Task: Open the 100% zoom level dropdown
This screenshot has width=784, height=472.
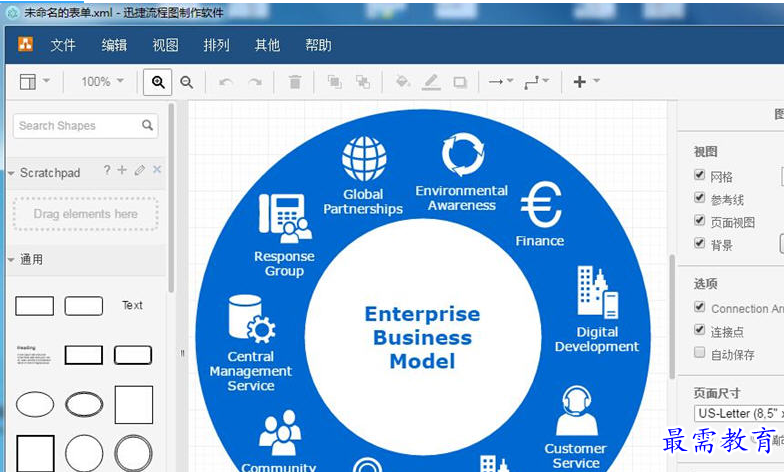Action: (x=102, y=82)
